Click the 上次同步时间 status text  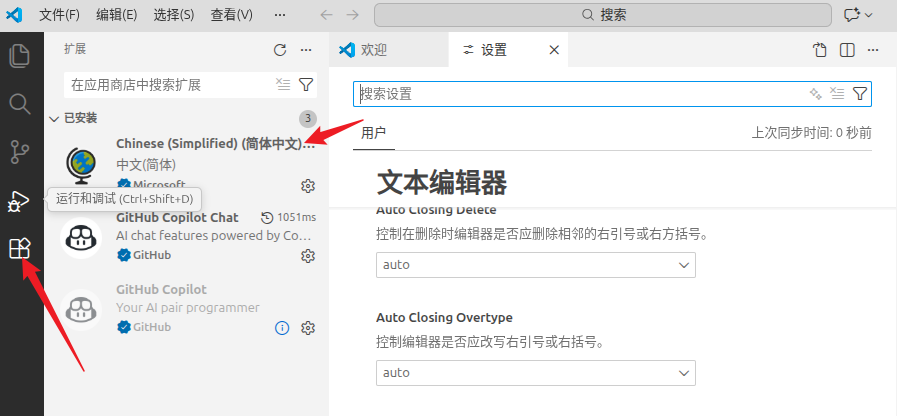pos(811,133)
